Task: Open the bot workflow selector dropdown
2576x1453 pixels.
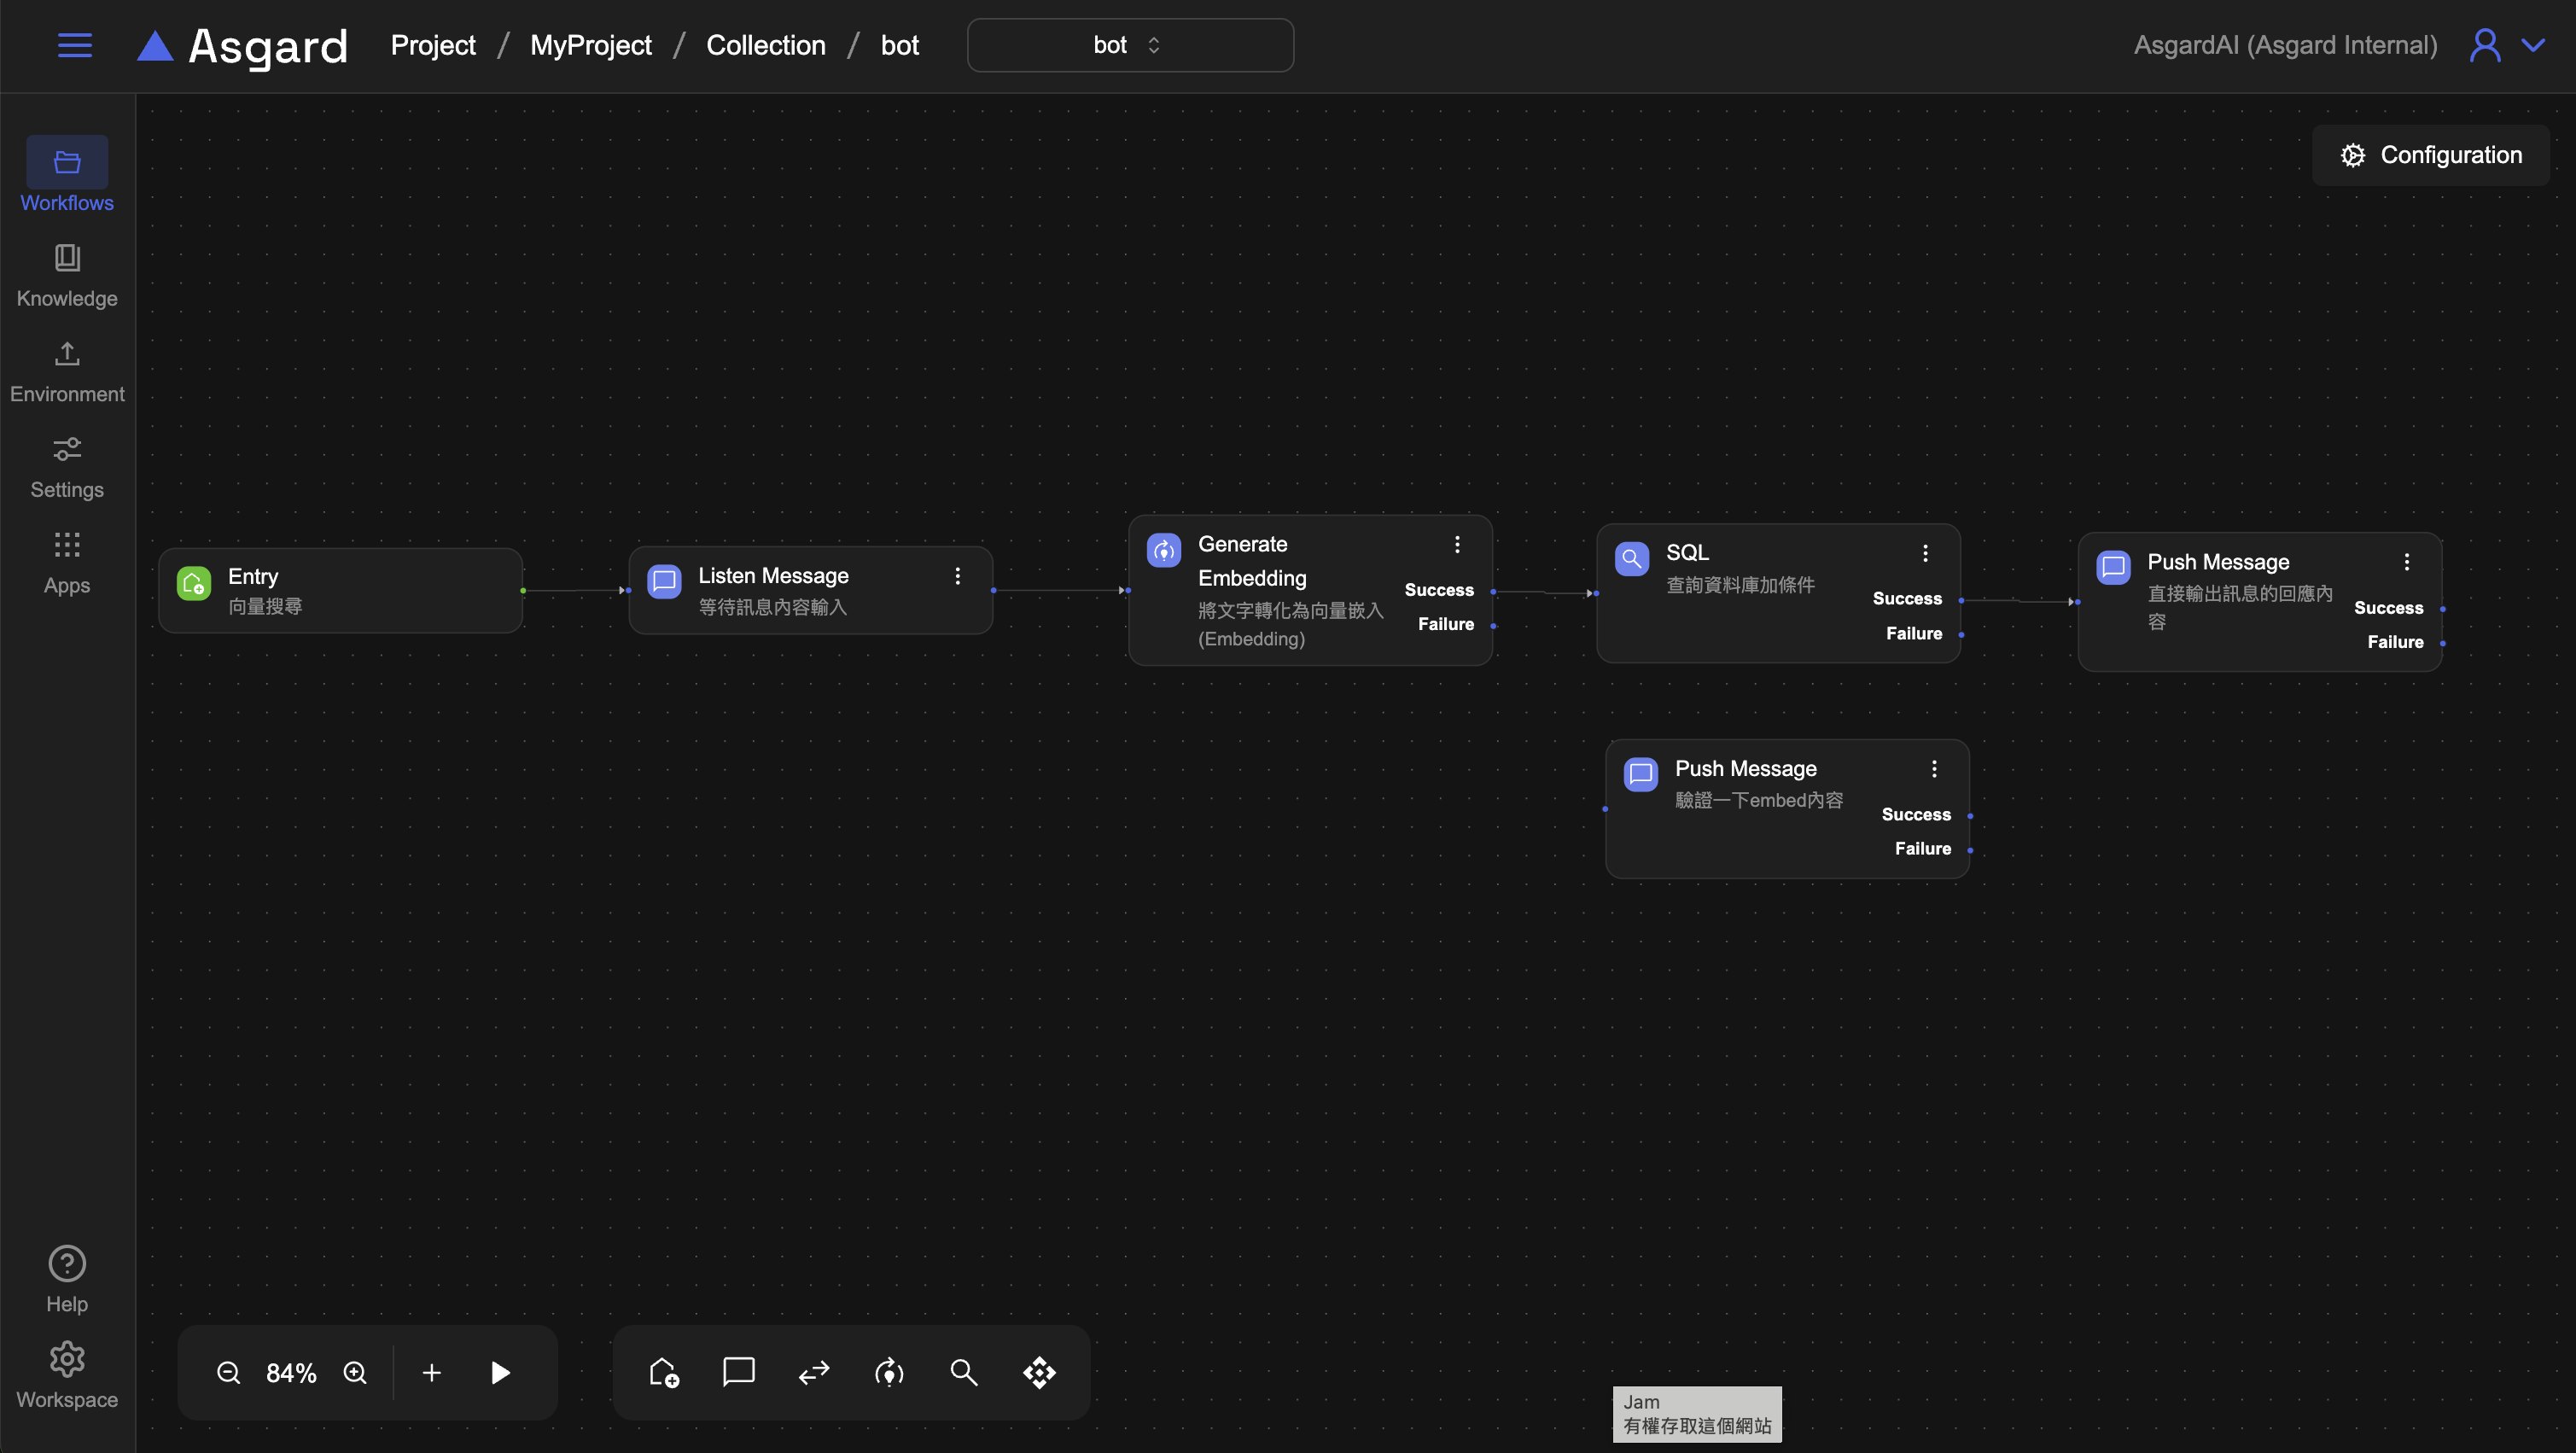Action: [1130, 45]
